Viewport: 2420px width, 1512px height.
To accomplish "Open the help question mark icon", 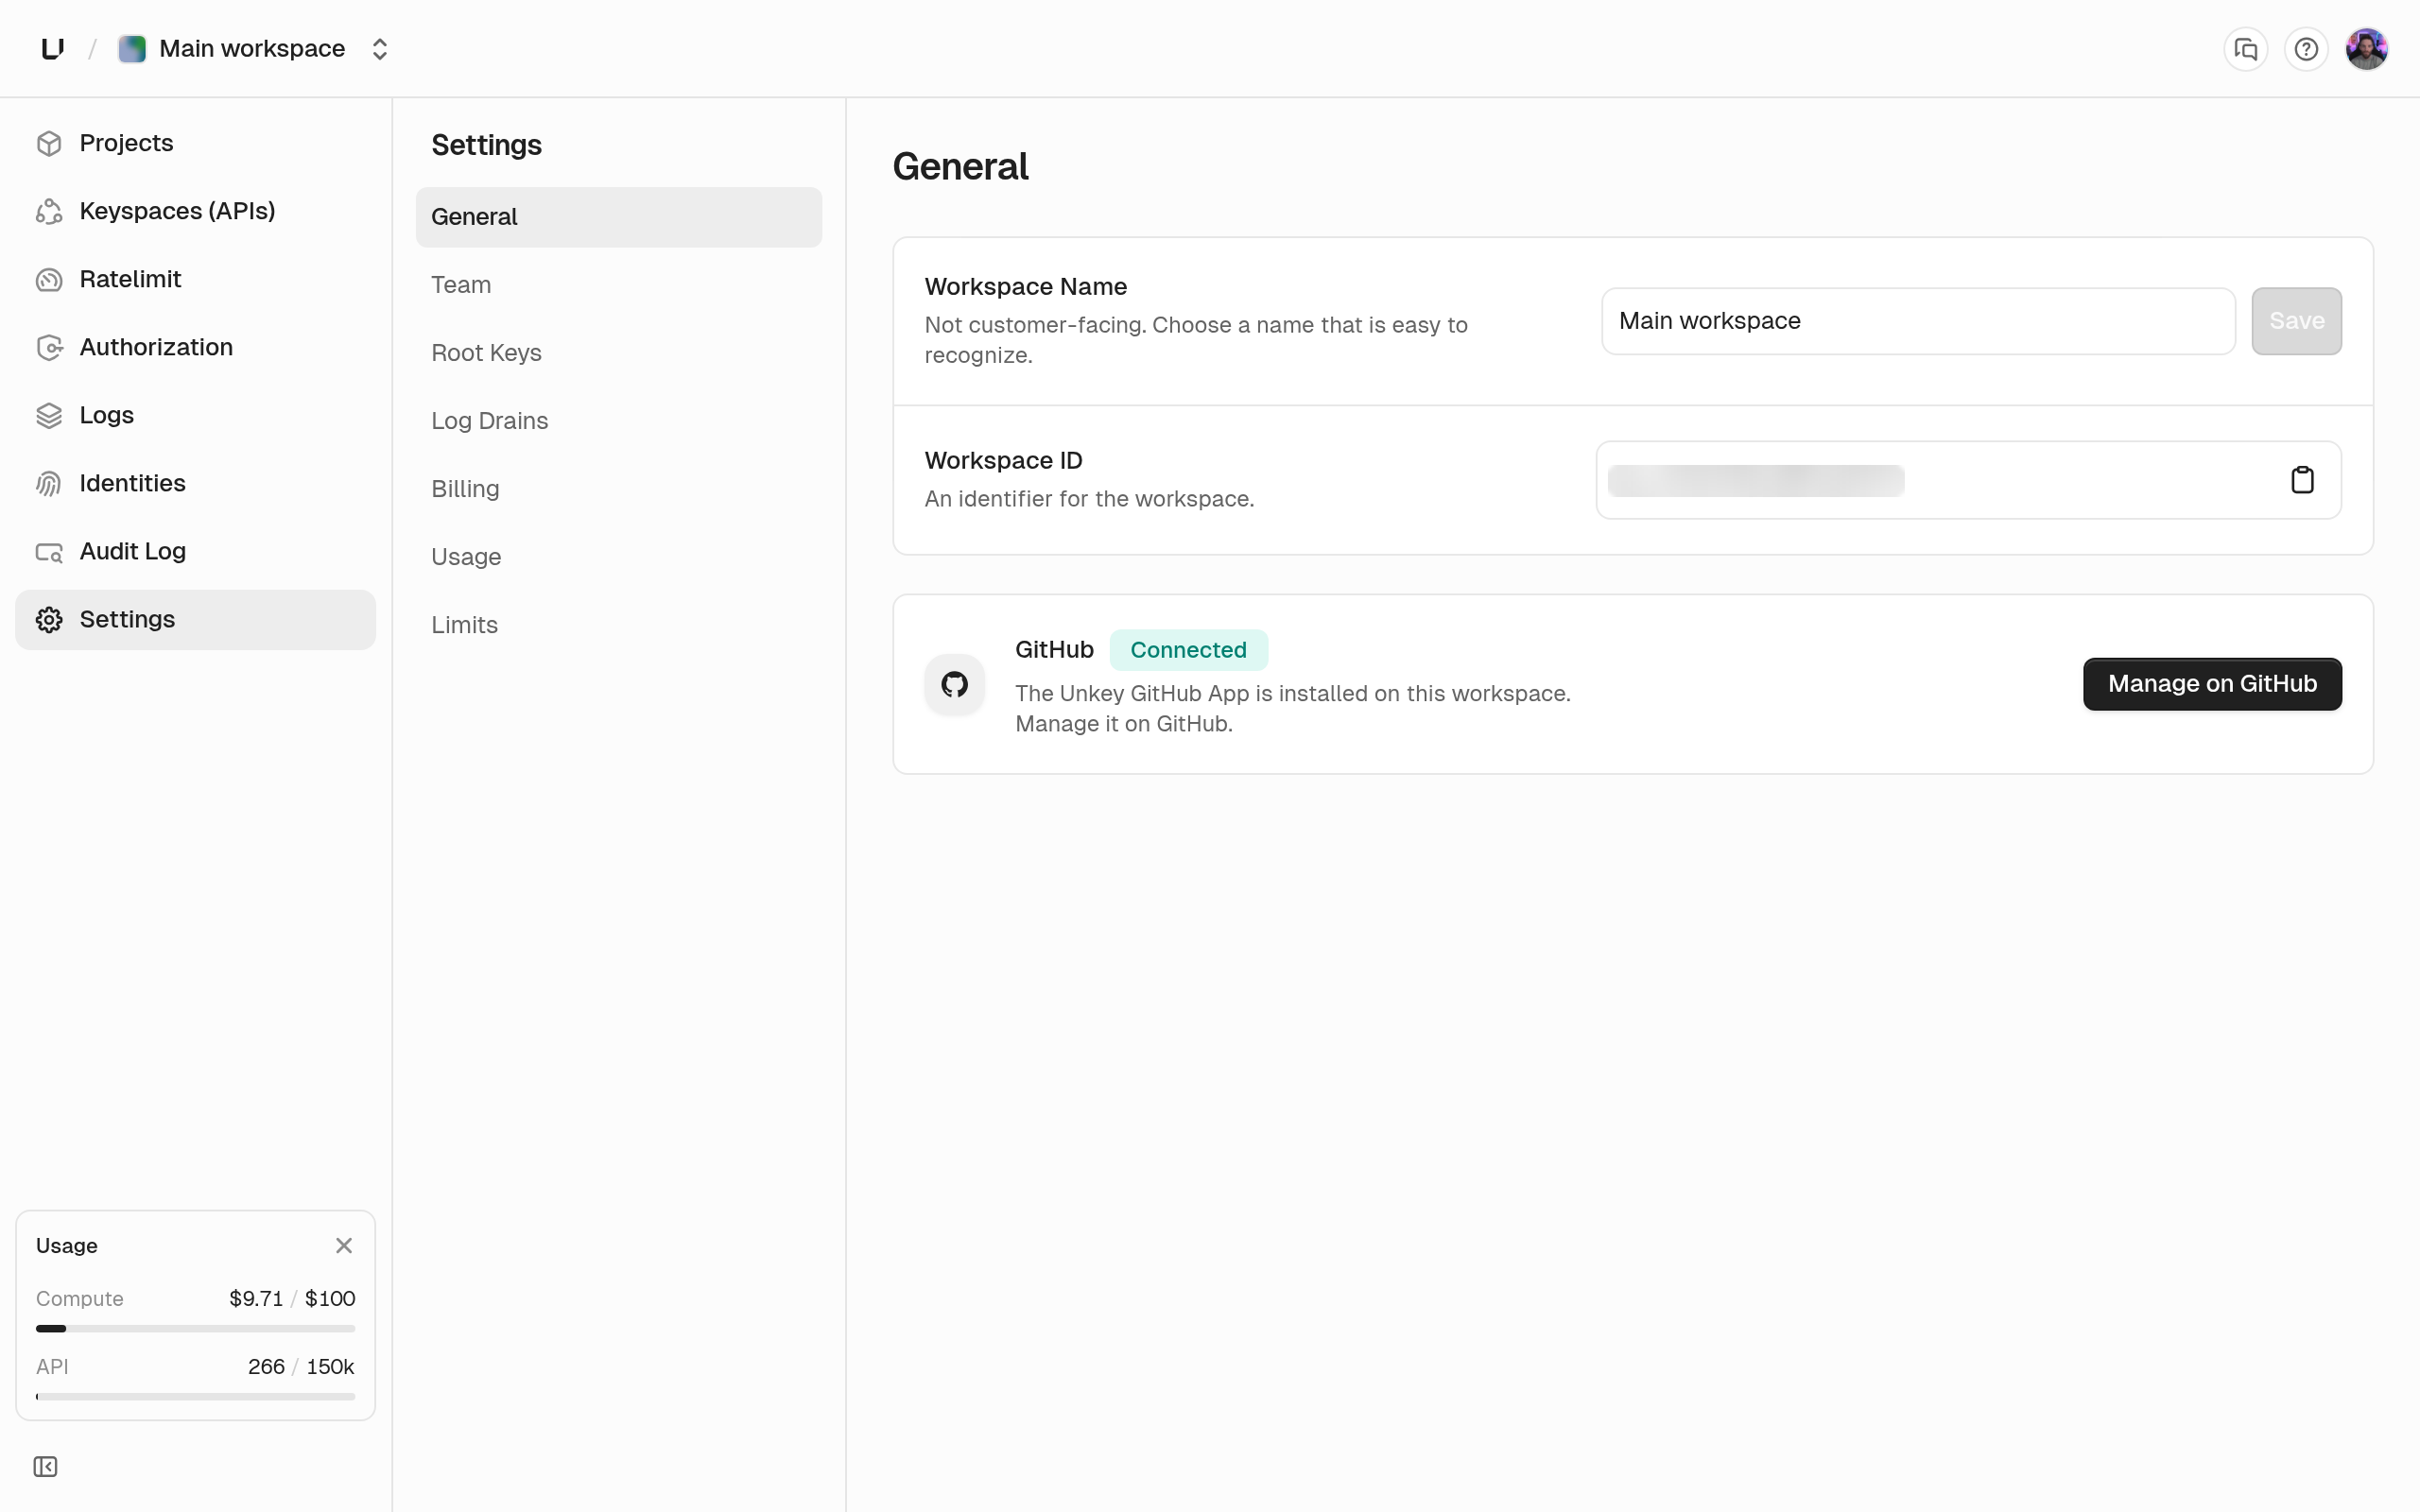I will point(2305,49).
